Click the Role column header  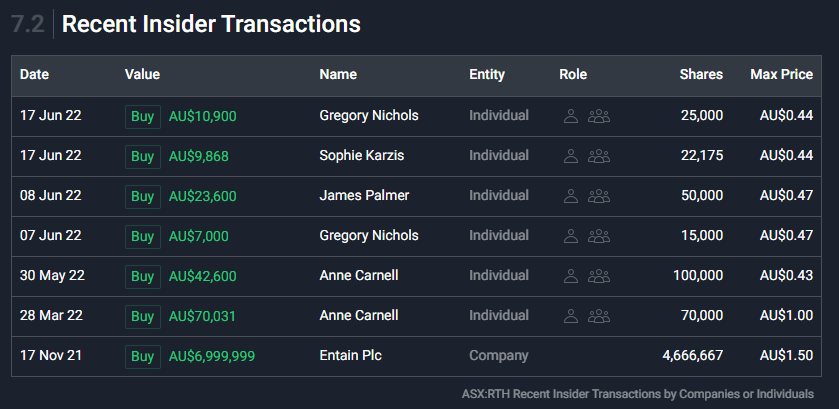573,74
